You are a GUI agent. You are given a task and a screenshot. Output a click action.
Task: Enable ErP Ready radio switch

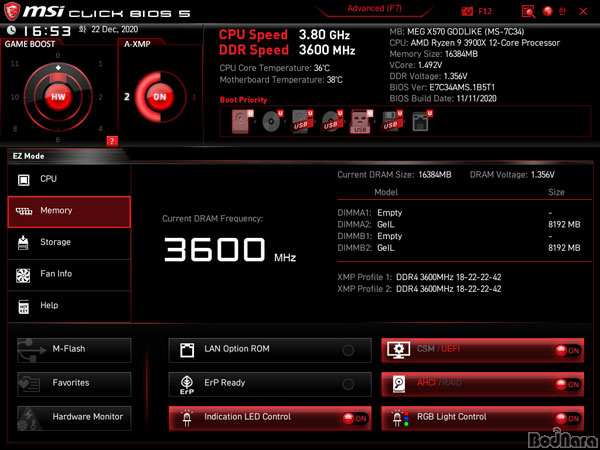[348, 384]
